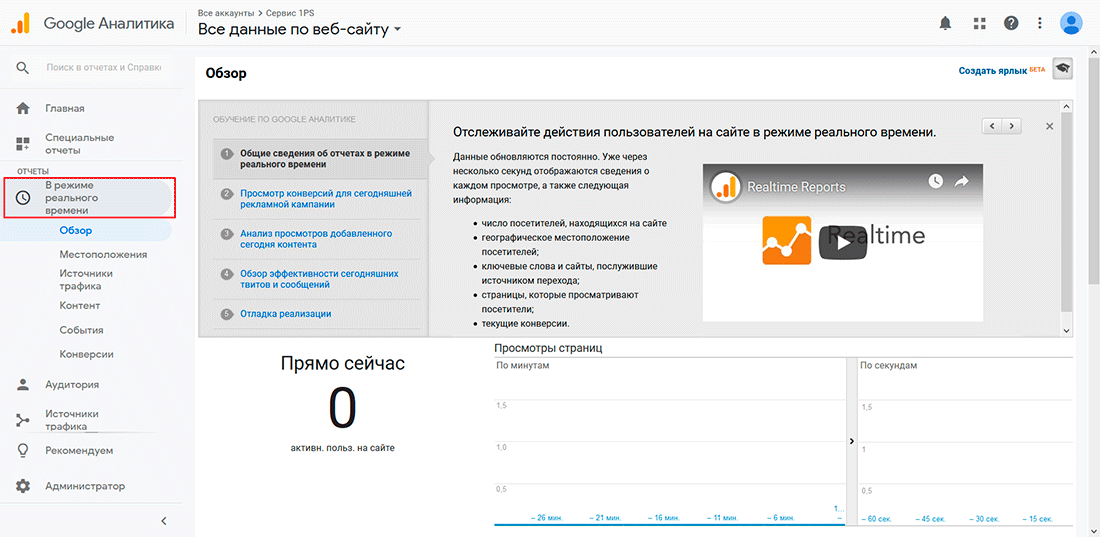The width and height of the screenshot is (1100, 537).
Task: Open Специальные отчеты in the sidebar
Action: pyautogui.click(x=79, y=144)
